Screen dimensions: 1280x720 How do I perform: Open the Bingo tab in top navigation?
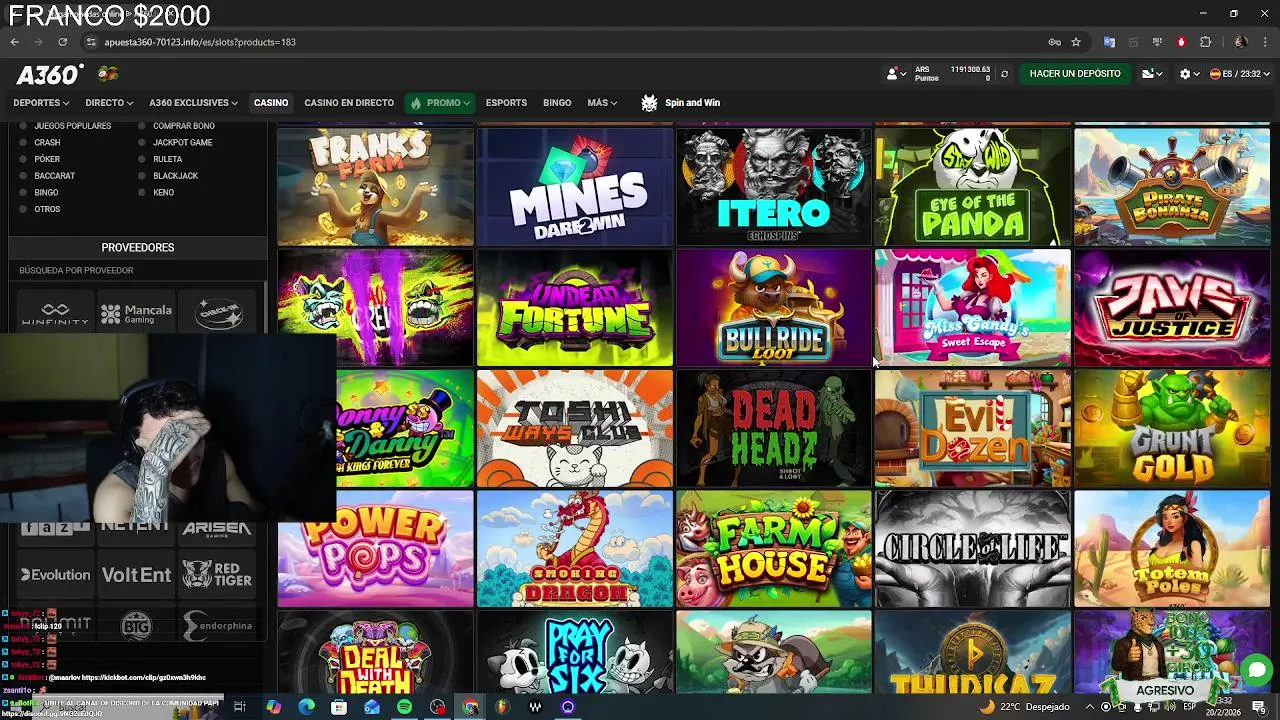(557, 103)
